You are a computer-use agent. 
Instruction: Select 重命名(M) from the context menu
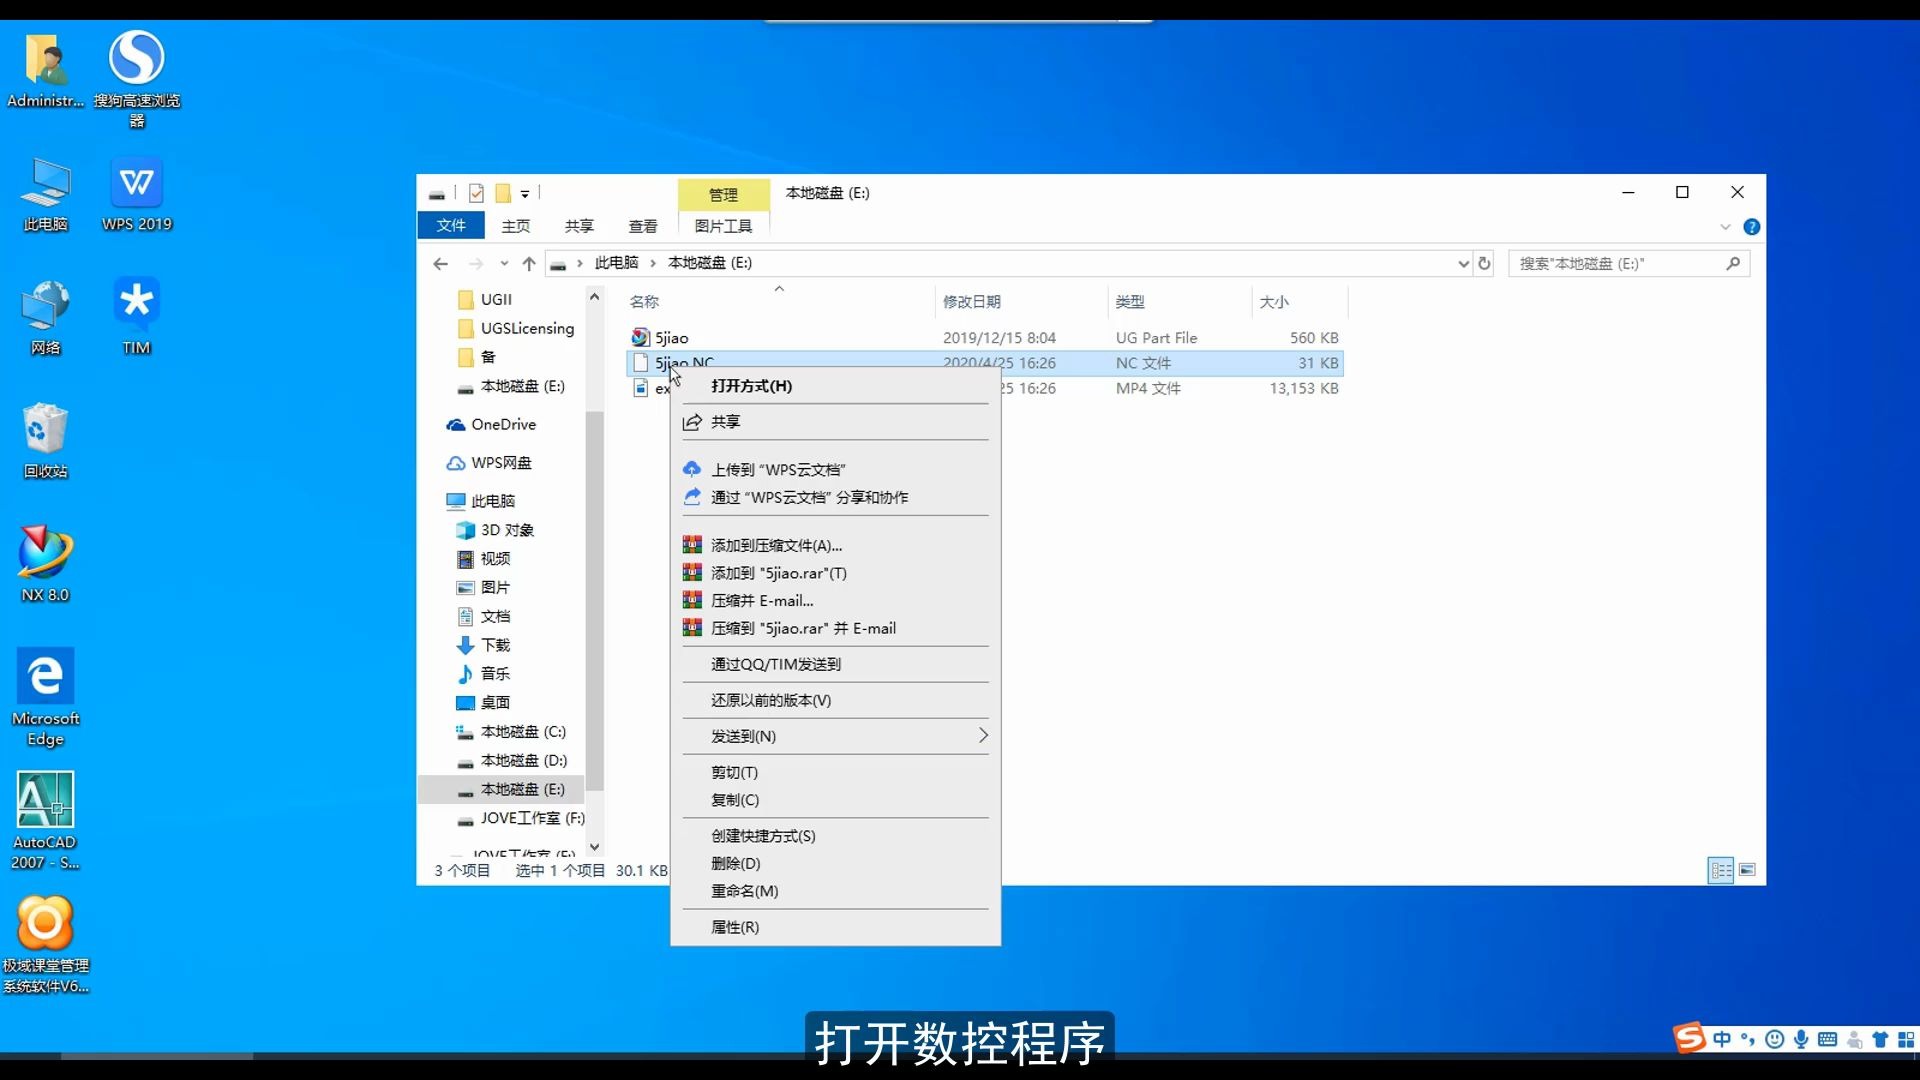pos(744,891)
